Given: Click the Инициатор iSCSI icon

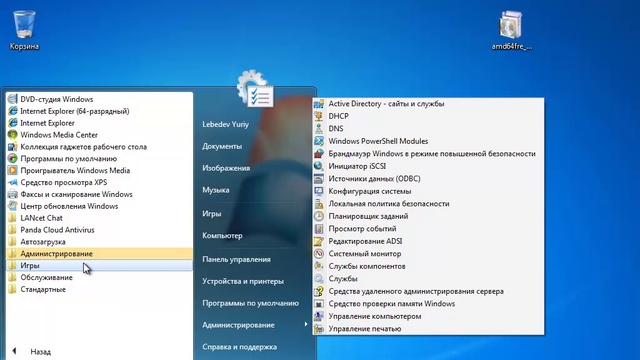Looking at the screenshot, I should pos(319,166).
